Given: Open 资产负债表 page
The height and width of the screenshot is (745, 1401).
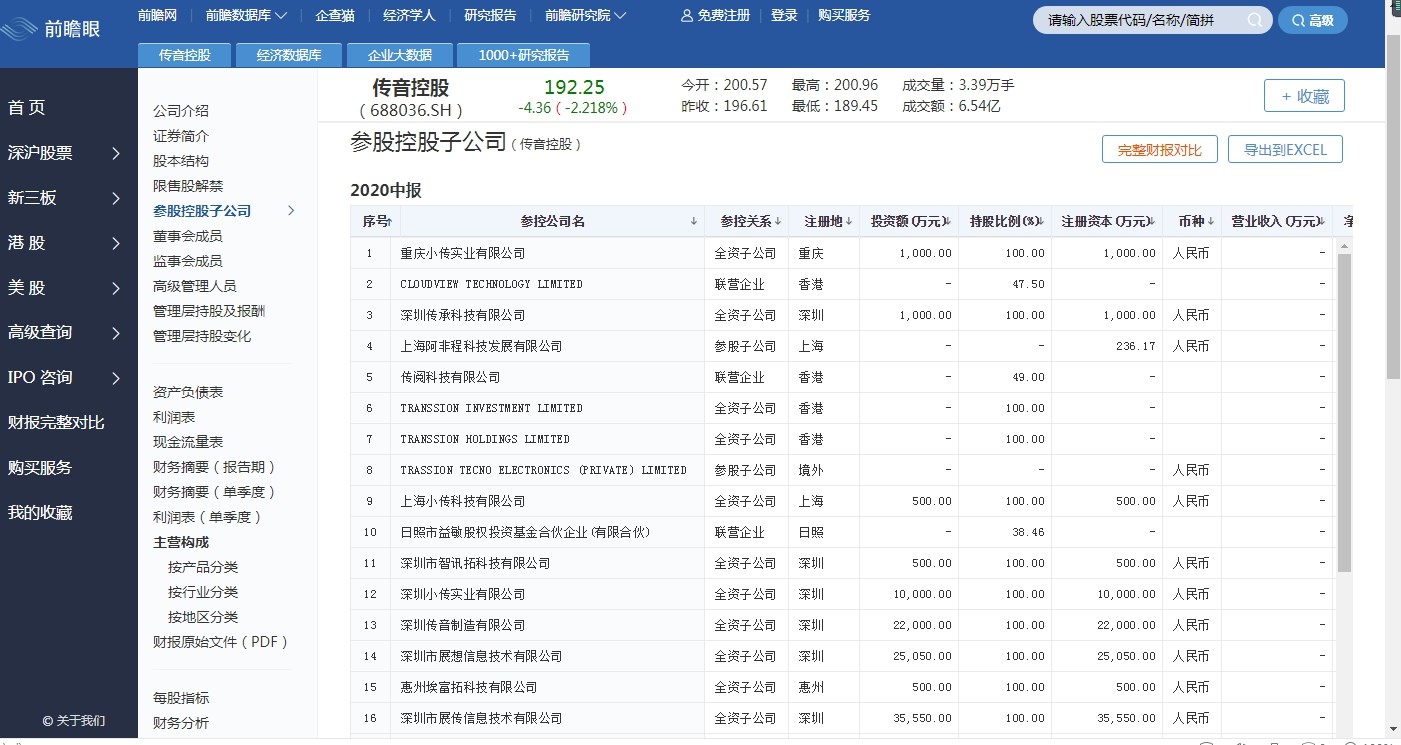Looking at the screenshot, I should click(x=188, y=392).
